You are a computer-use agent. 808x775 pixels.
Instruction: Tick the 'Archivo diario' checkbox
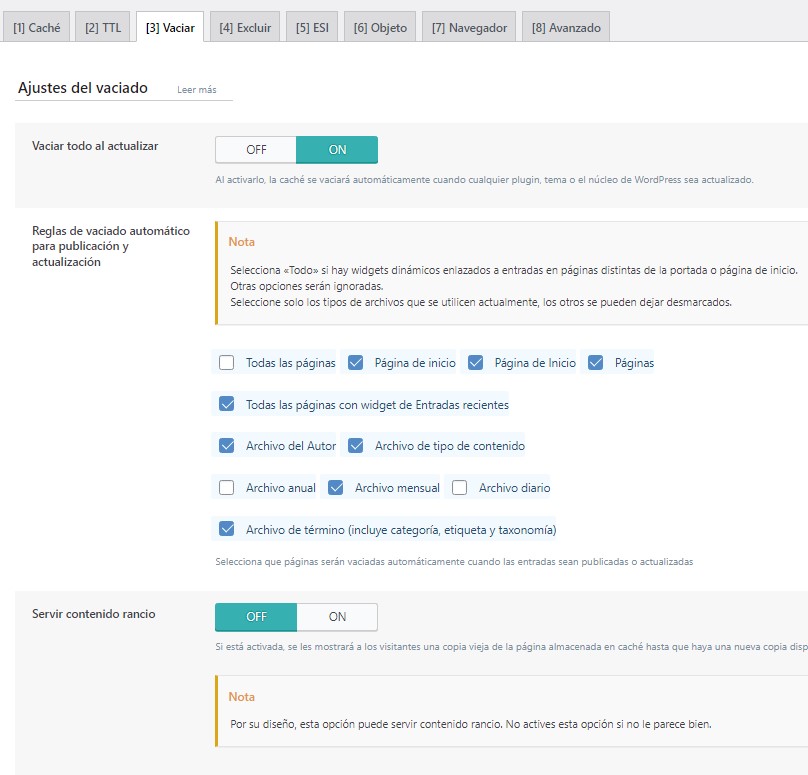460,488
